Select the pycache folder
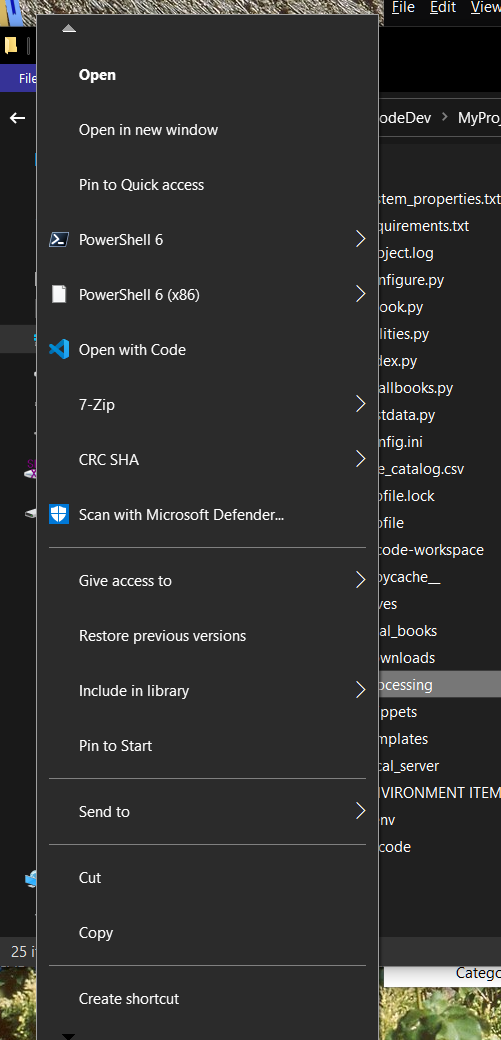This screenshot has height=1040, width=501. [x=409, y=578]
